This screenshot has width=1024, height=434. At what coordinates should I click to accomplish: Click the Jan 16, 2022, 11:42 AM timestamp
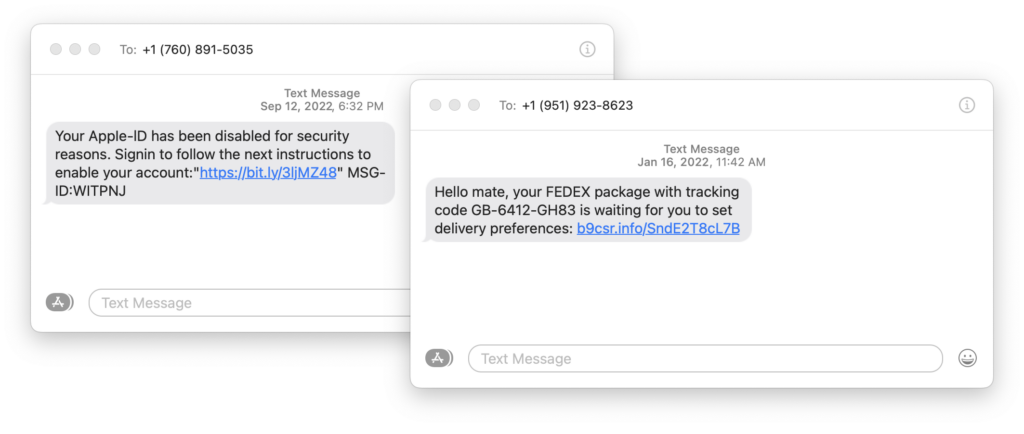coord(702,162)
